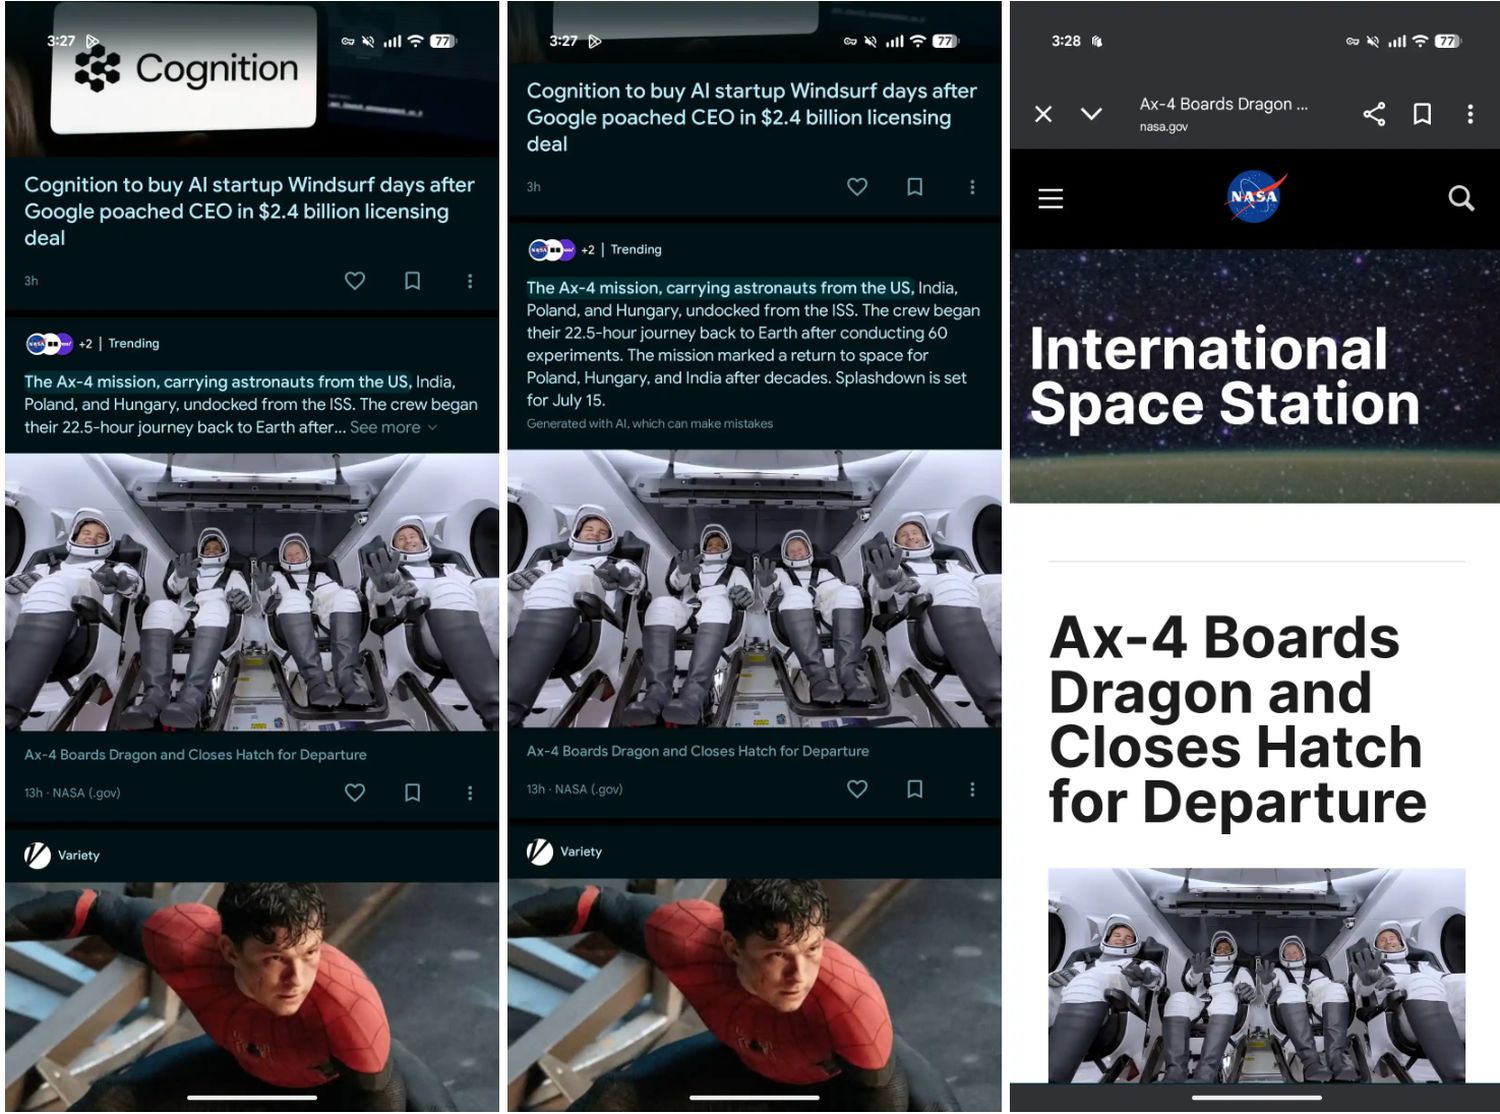This screenshot has width=1500, height=1114.
Task: Click the Ax-4 Boards Dragon link in the left feed
Action: point(195,755)
